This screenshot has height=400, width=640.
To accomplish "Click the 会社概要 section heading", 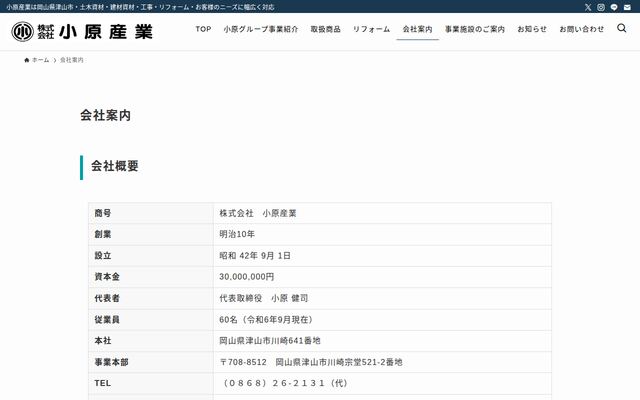I will [115, 166].
